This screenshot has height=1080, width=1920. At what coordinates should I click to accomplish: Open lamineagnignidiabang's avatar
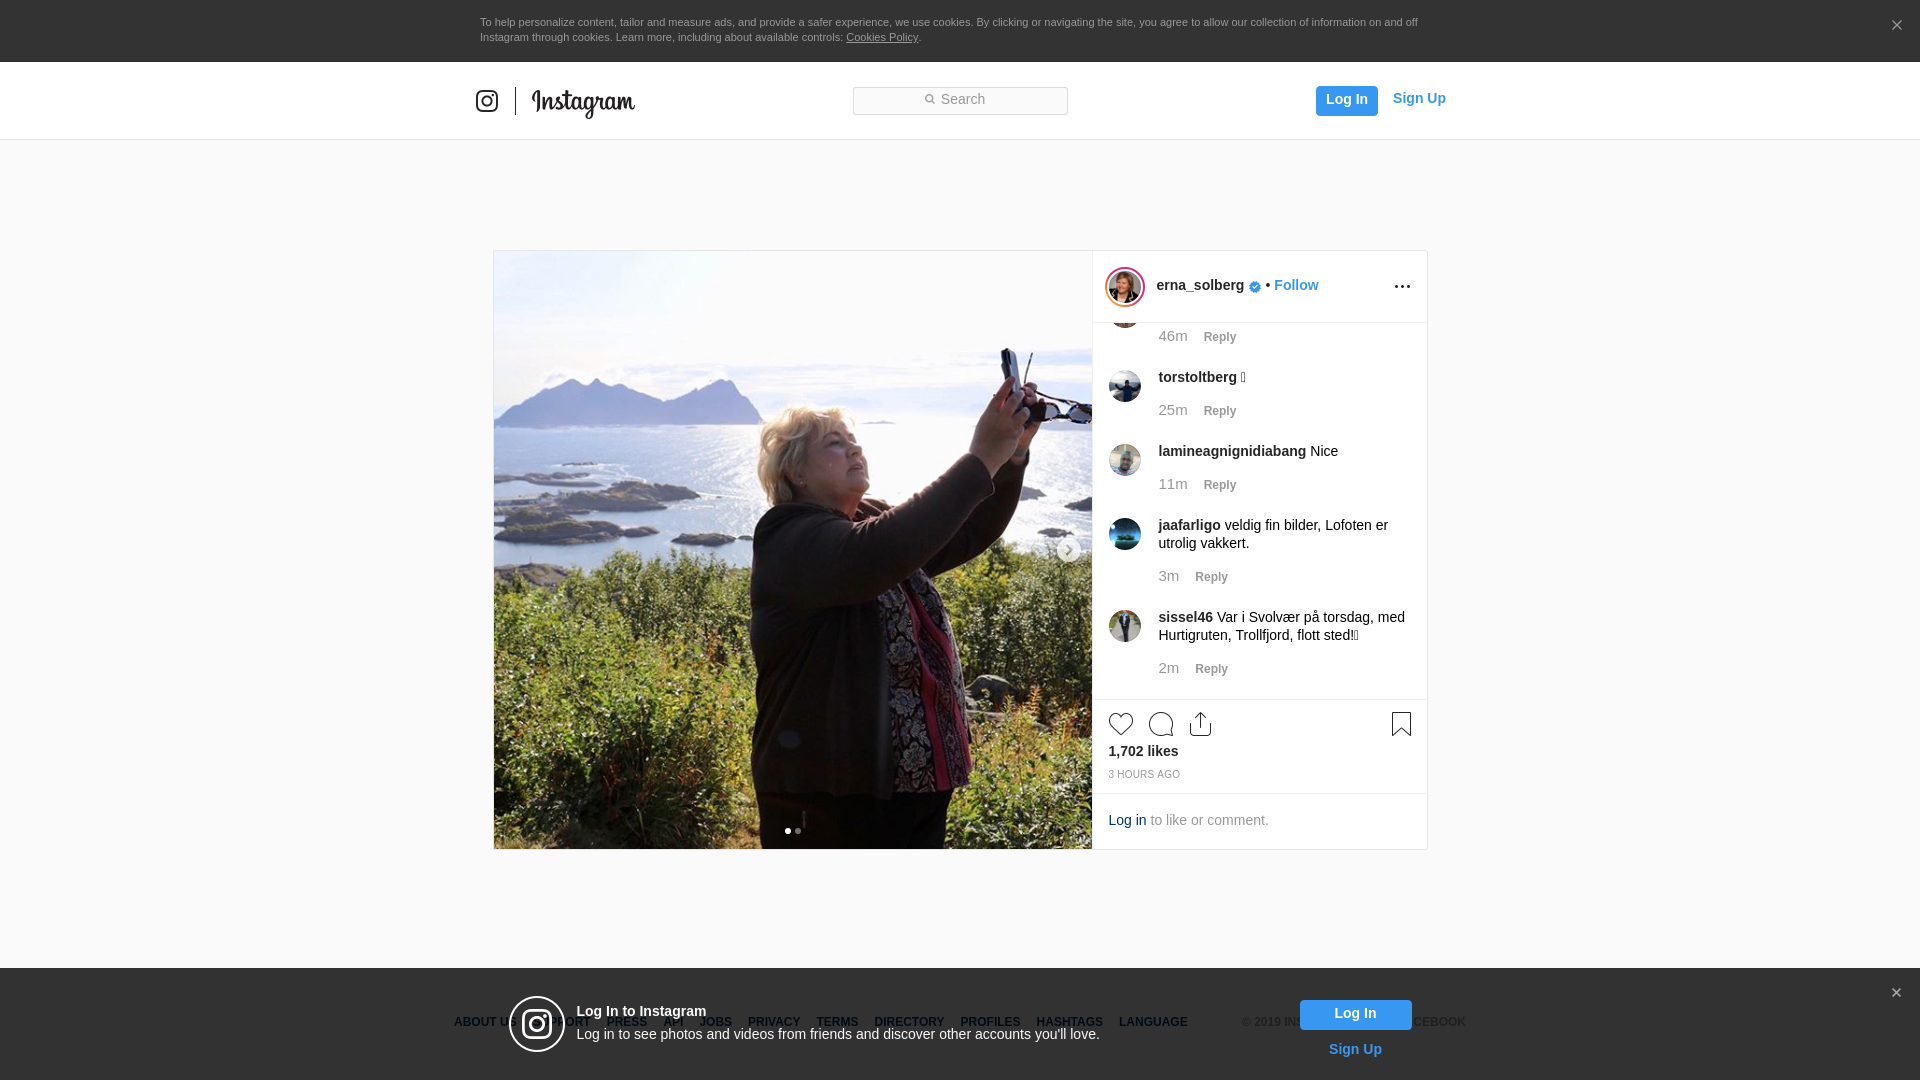tap(1124, 460)
